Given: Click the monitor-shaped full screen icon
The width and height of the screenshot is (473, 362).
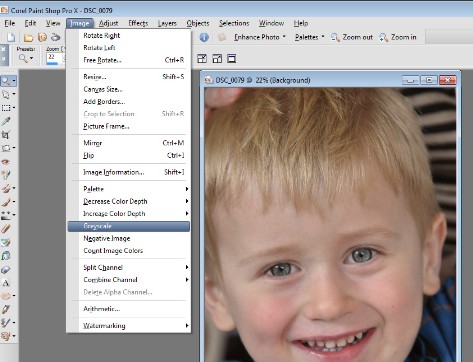Looking at the screenshot, I should (232, 59).
